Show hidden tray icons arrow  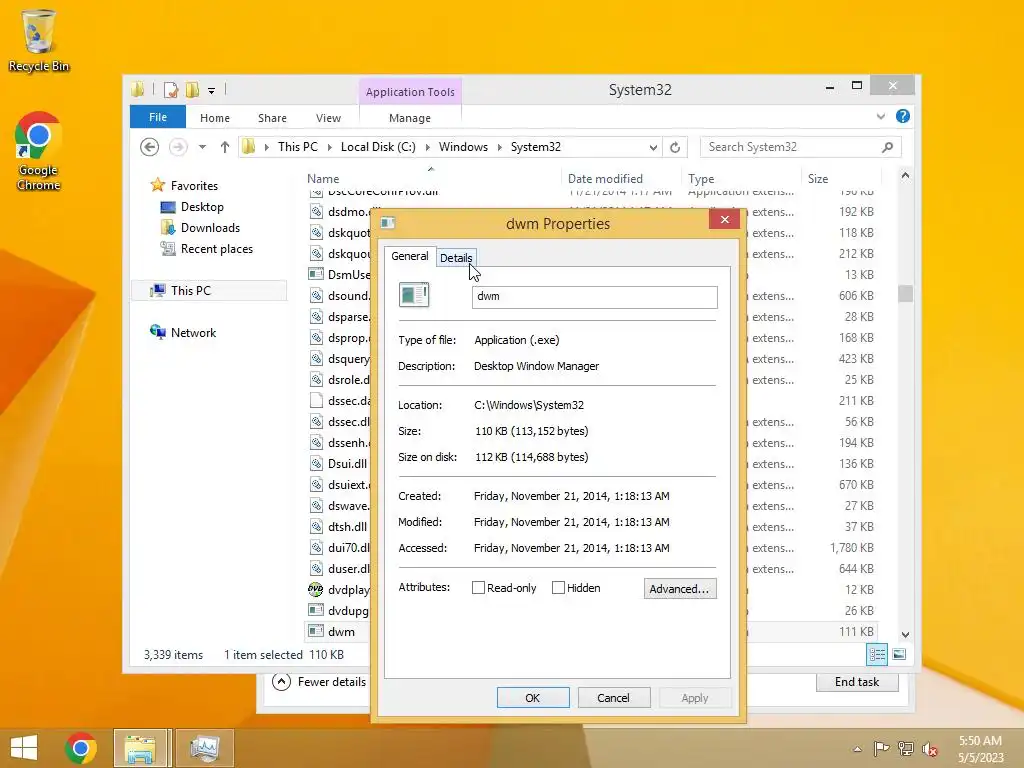pos(857,749)
